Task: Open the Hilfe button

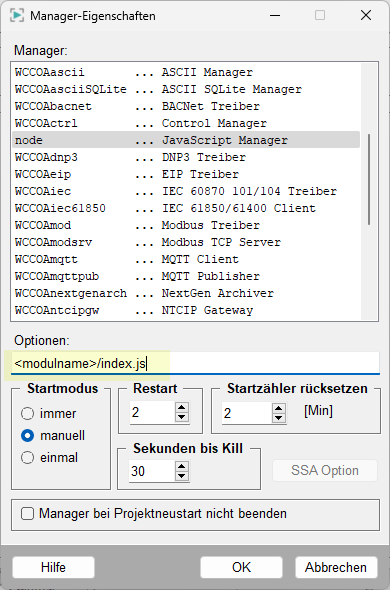Action: coord(53,567)
